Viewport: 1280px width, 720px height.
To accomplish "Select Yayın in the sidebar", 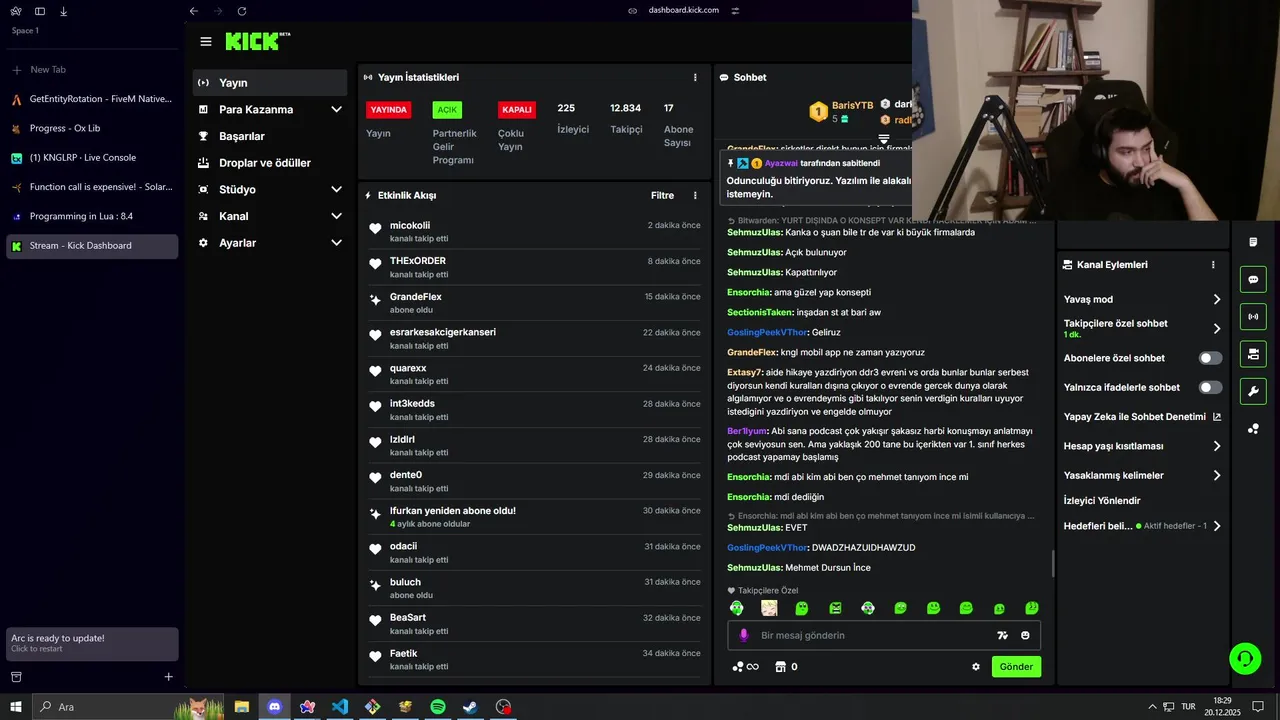I will tap(271, 83).
